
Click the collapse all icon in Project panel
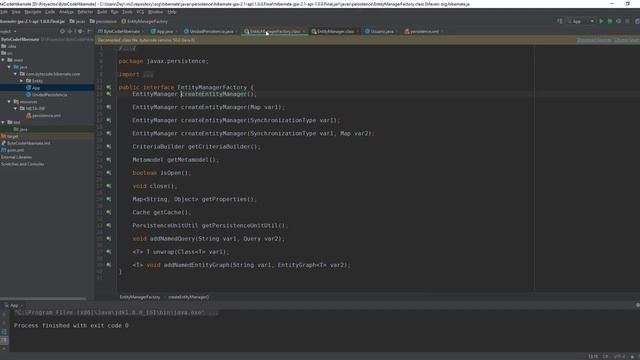[71, 31]
